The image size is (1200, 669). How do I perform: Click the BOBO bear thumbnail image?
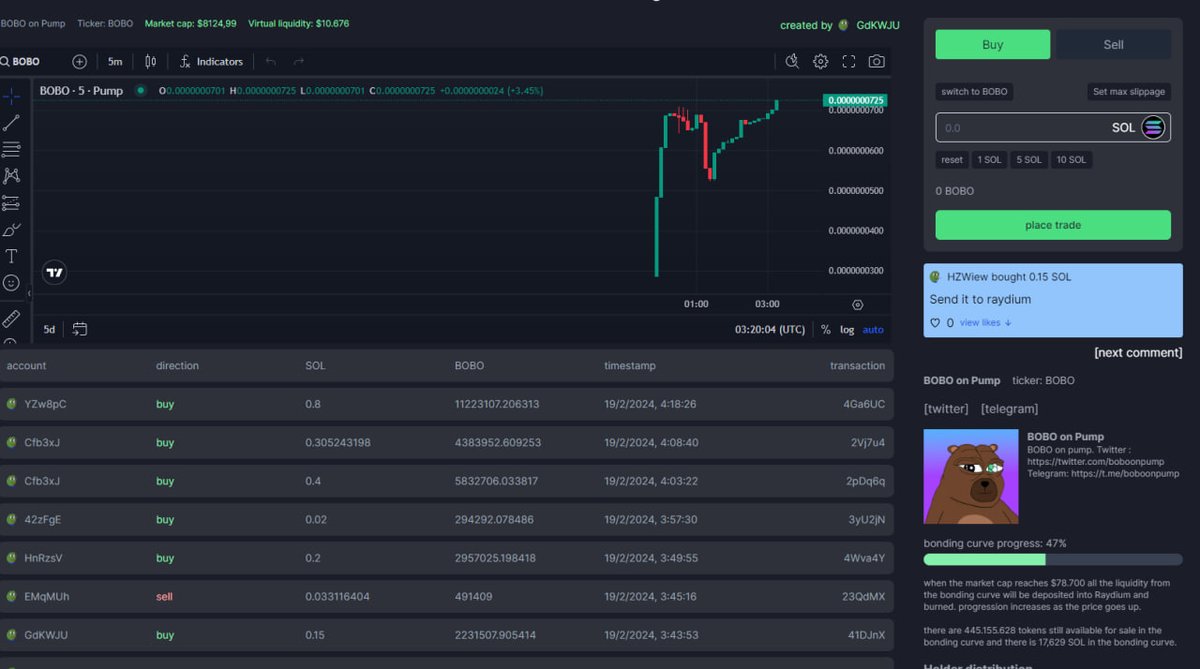click(x=971, y=476)
